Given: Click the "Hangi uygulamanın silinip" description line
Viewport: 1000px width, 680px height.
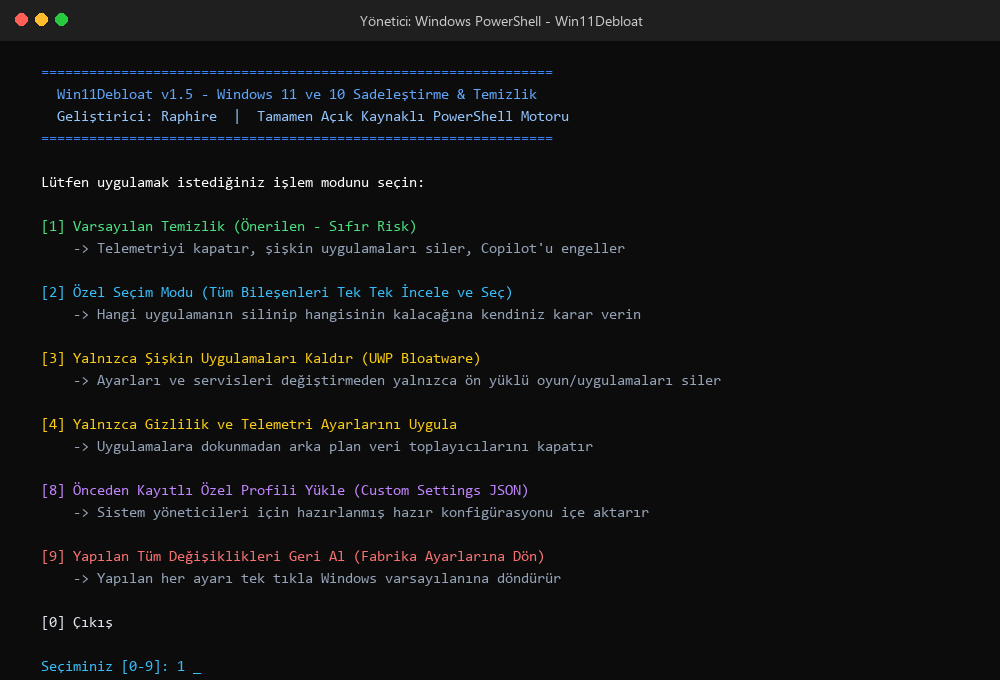Looking at the screenshot, I should (x=357, y=314).
